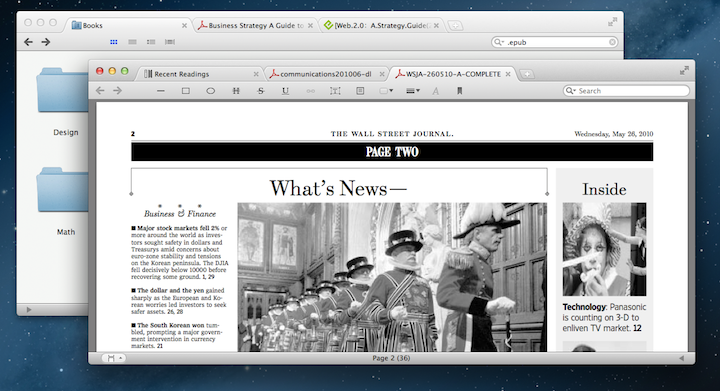
Task: Enter full screen in Books window
Action: pos(613,22)
